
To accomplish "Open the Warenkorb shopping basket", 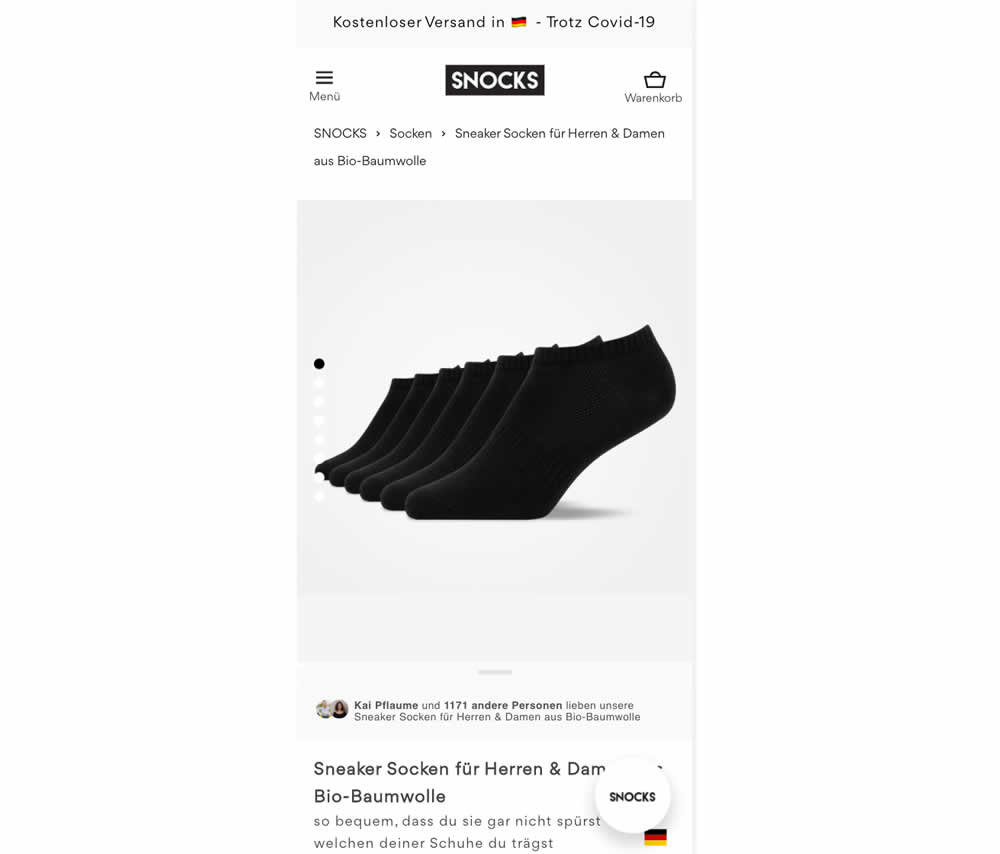I will click(654, 80).
